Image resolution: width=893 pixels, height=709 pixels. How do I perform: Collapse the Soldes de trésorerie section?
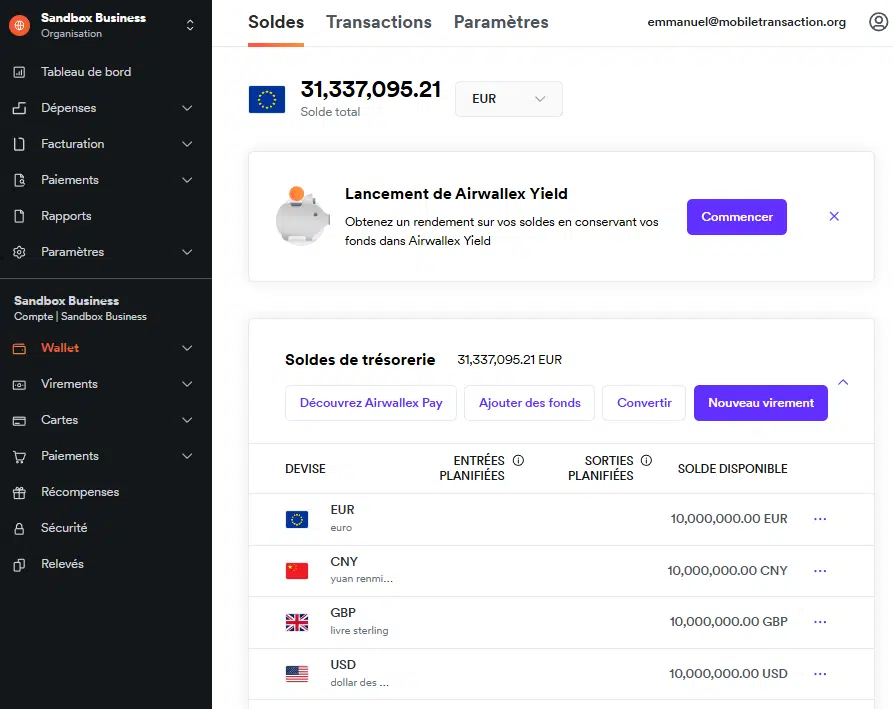coord(843,382)
